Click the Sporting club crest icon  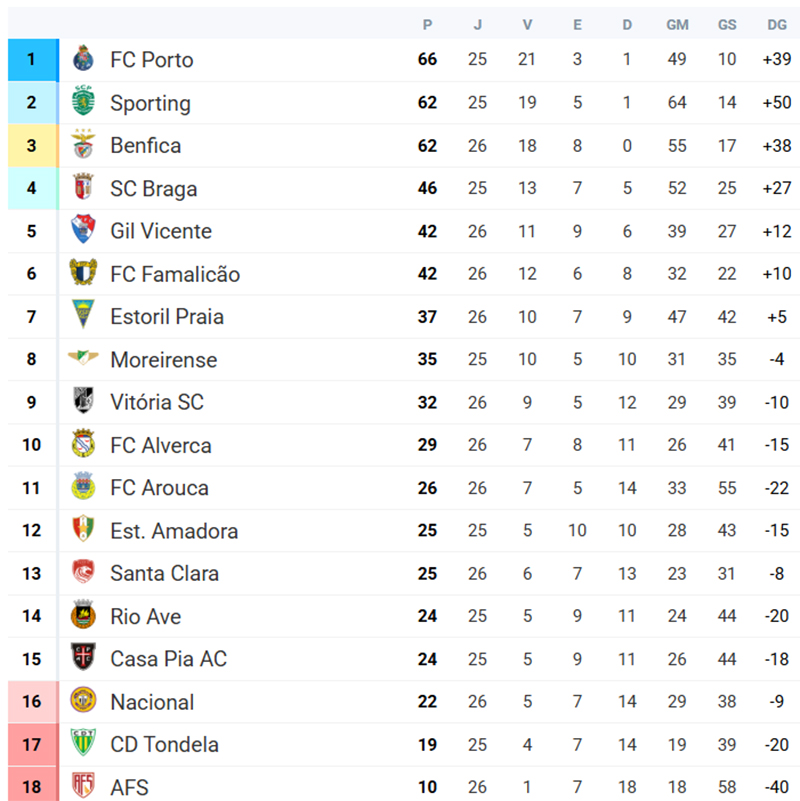(84, 102)
